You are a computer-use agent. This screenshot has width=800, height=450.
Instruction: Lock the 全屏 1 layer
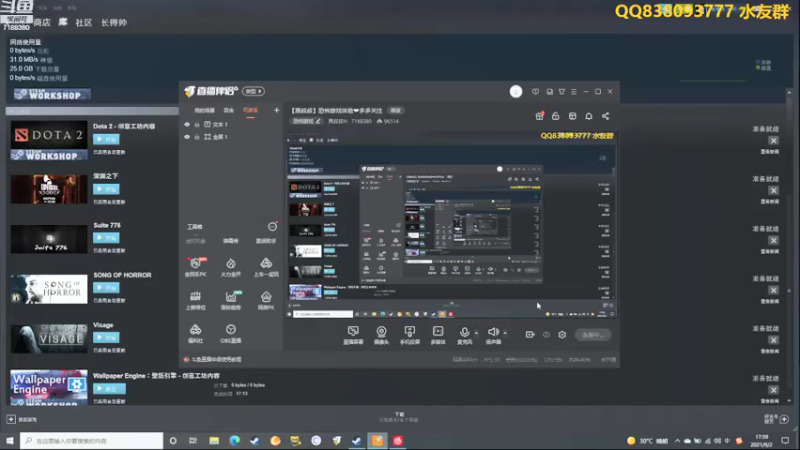[x=197, y=137]
